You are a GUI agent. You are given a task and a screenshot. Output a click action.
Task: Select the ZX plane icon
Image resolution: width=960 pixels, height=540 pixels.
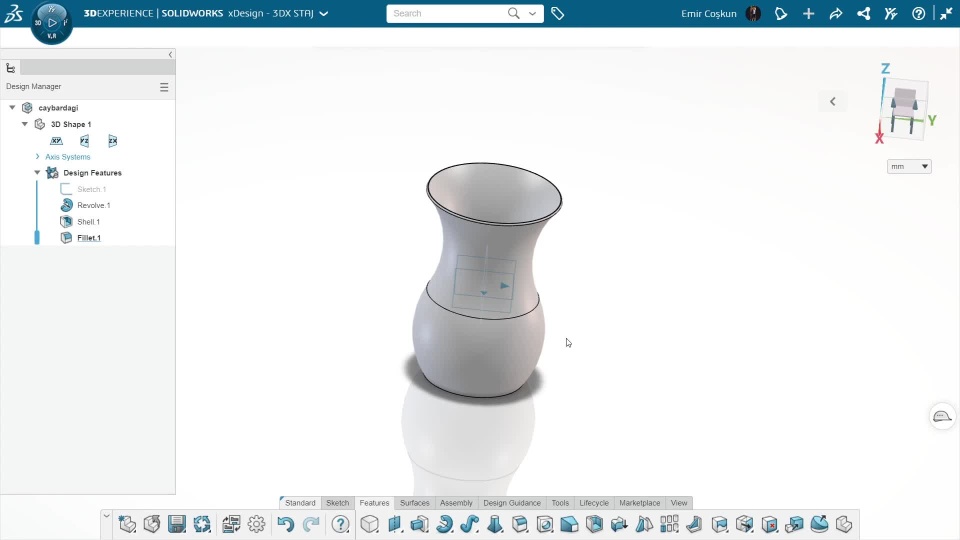click(113, 141)
